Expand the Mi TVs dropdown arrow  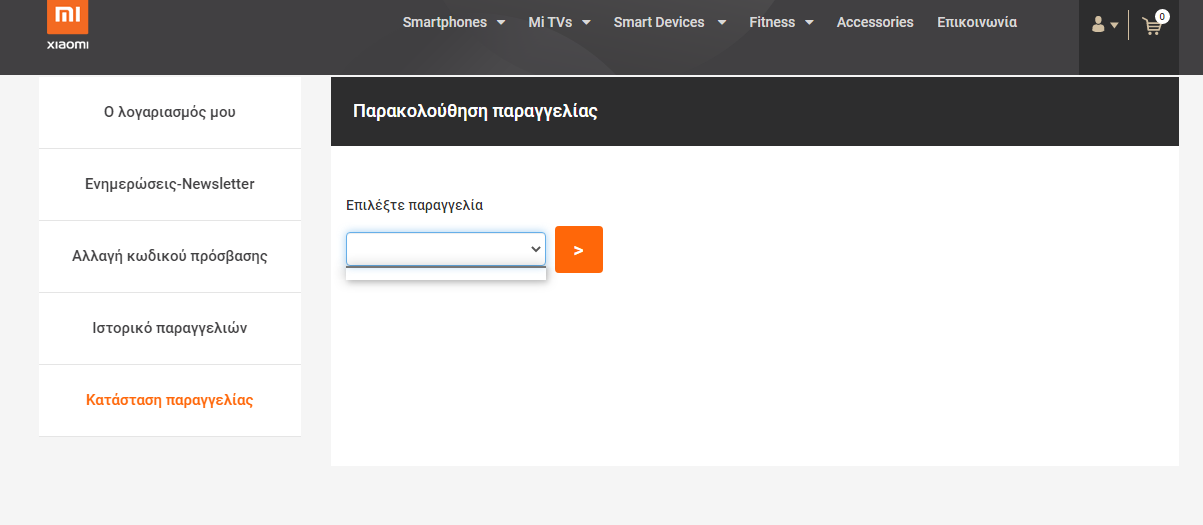click(x=586, y=22)
